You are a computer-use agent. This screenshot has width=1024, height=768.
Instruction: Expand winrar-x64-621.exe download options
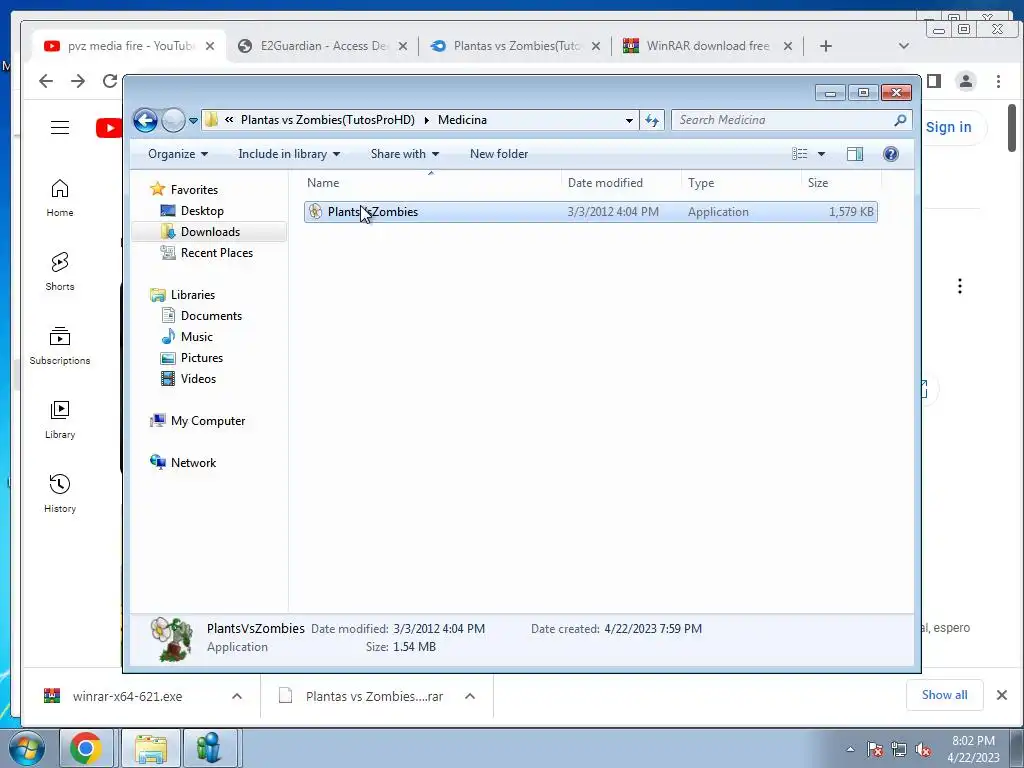click(x=237, y=696)
